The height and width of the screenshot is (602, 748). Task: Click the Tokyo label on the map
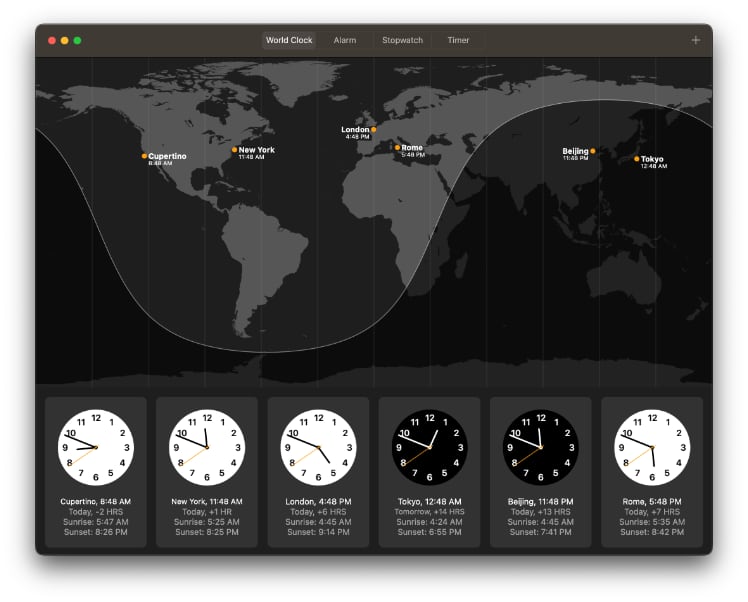point(652,159)
